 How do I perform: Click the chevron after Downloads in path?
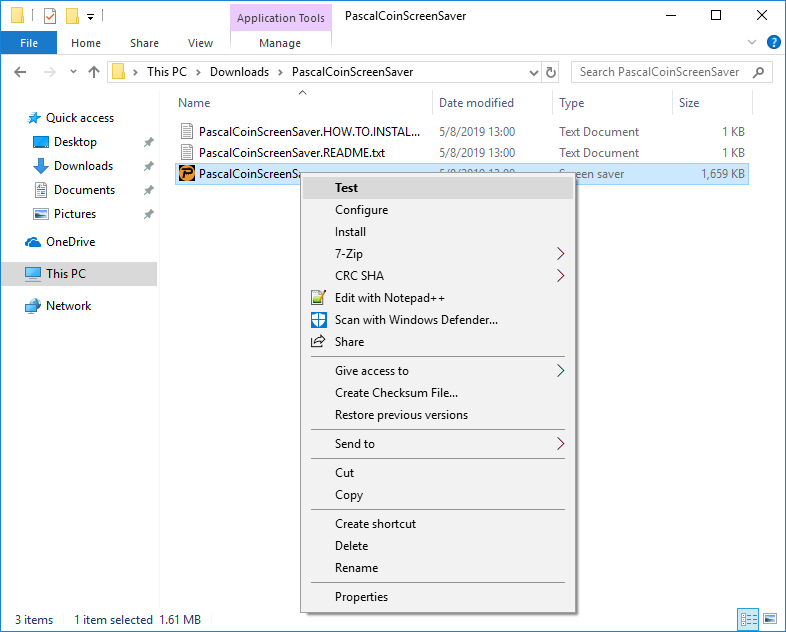(x=280, y=72)
